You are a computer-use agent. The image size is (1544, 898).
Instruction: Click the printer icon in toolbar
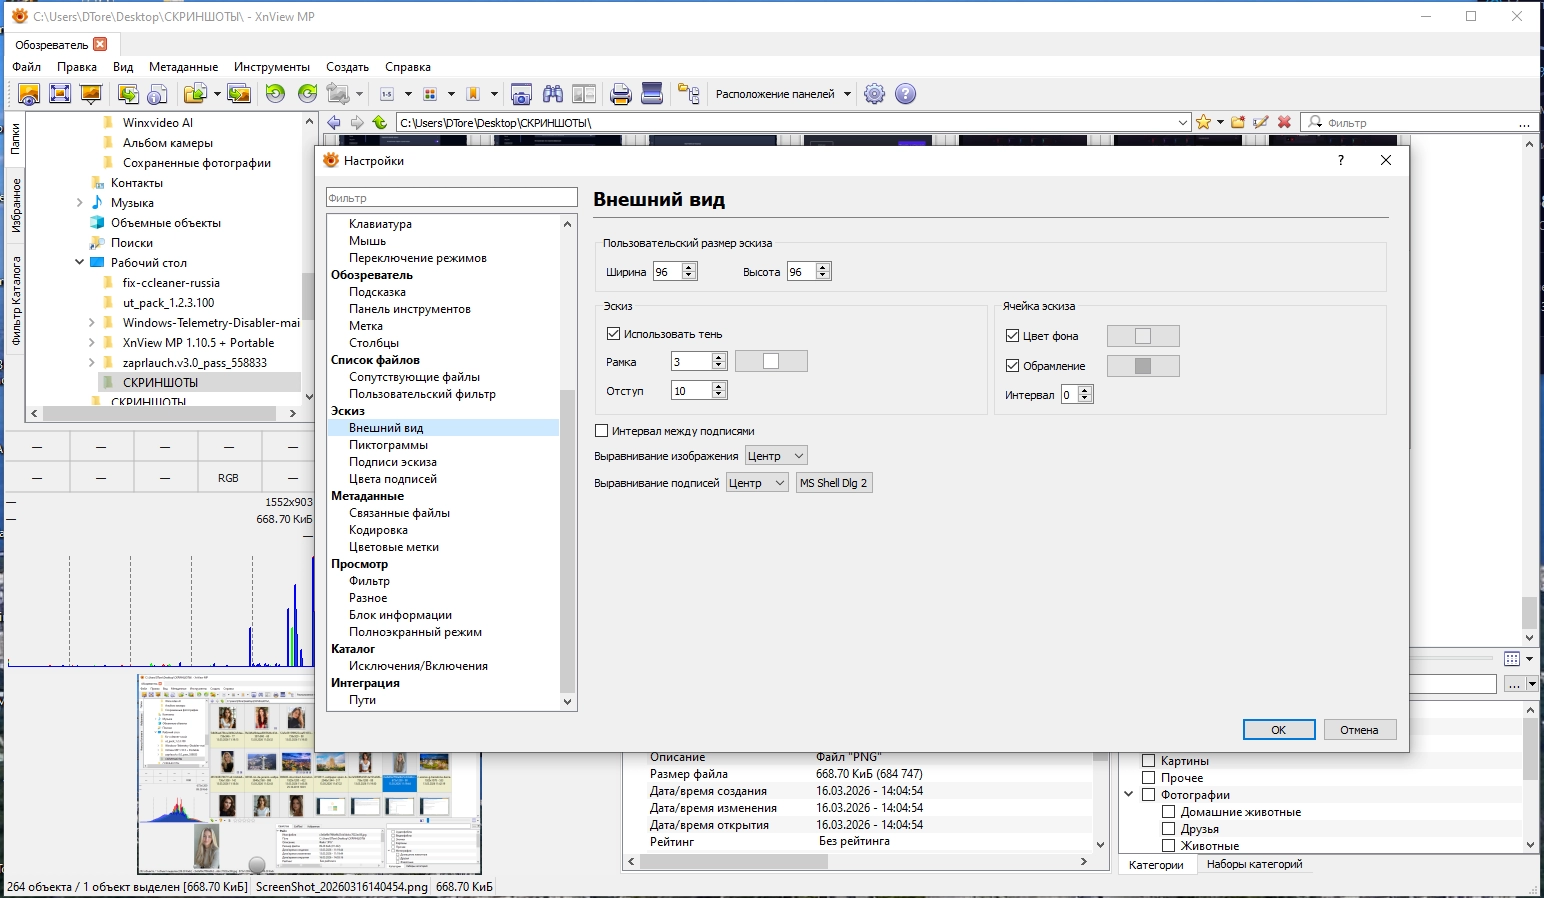tap(620, 94)
